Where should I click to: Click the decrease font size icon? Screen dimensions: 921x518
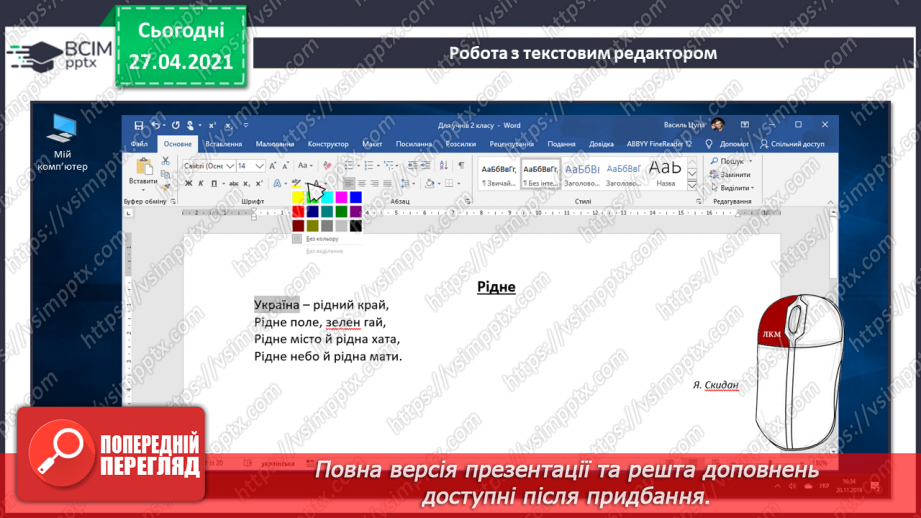(x=285, y=166)
